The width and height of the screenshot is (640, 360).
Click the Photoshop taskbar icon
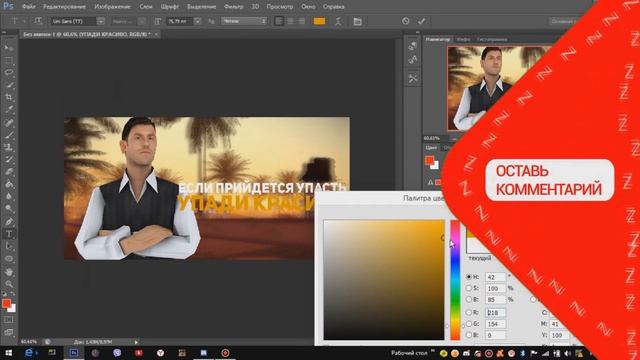click(x=74, y=353)
